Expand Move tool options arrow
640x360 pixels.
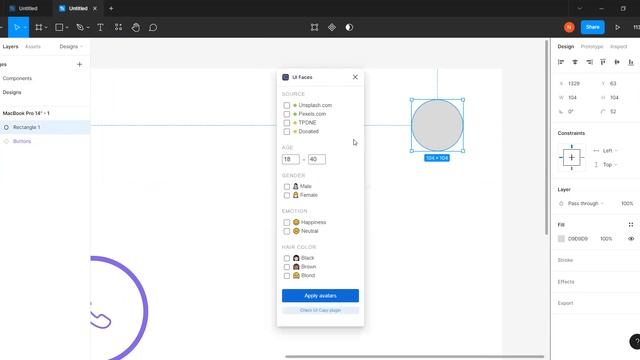click(25, 27)
